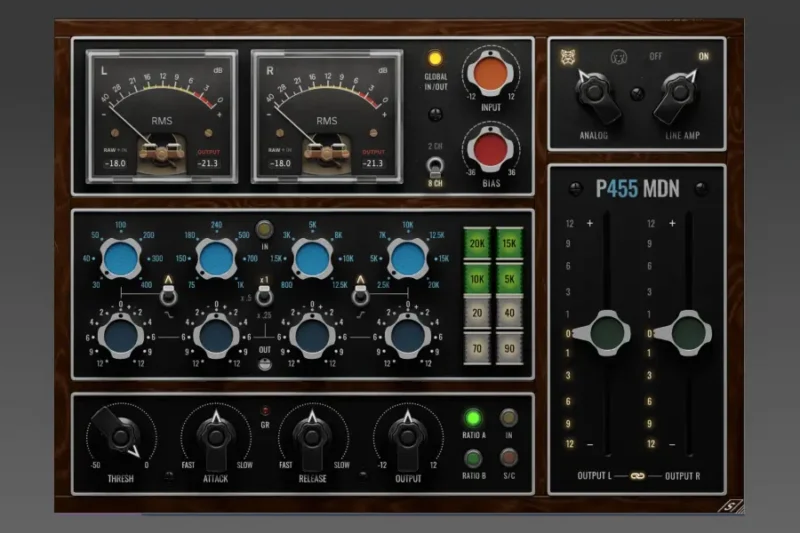Click the GR gain reduction LED

[265, 411]
